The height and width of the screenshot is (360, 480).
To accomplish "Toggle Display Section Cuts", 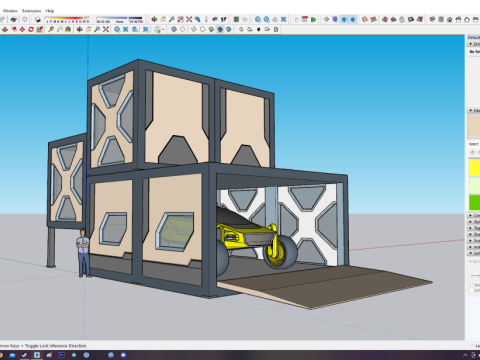I will (344, 19).
